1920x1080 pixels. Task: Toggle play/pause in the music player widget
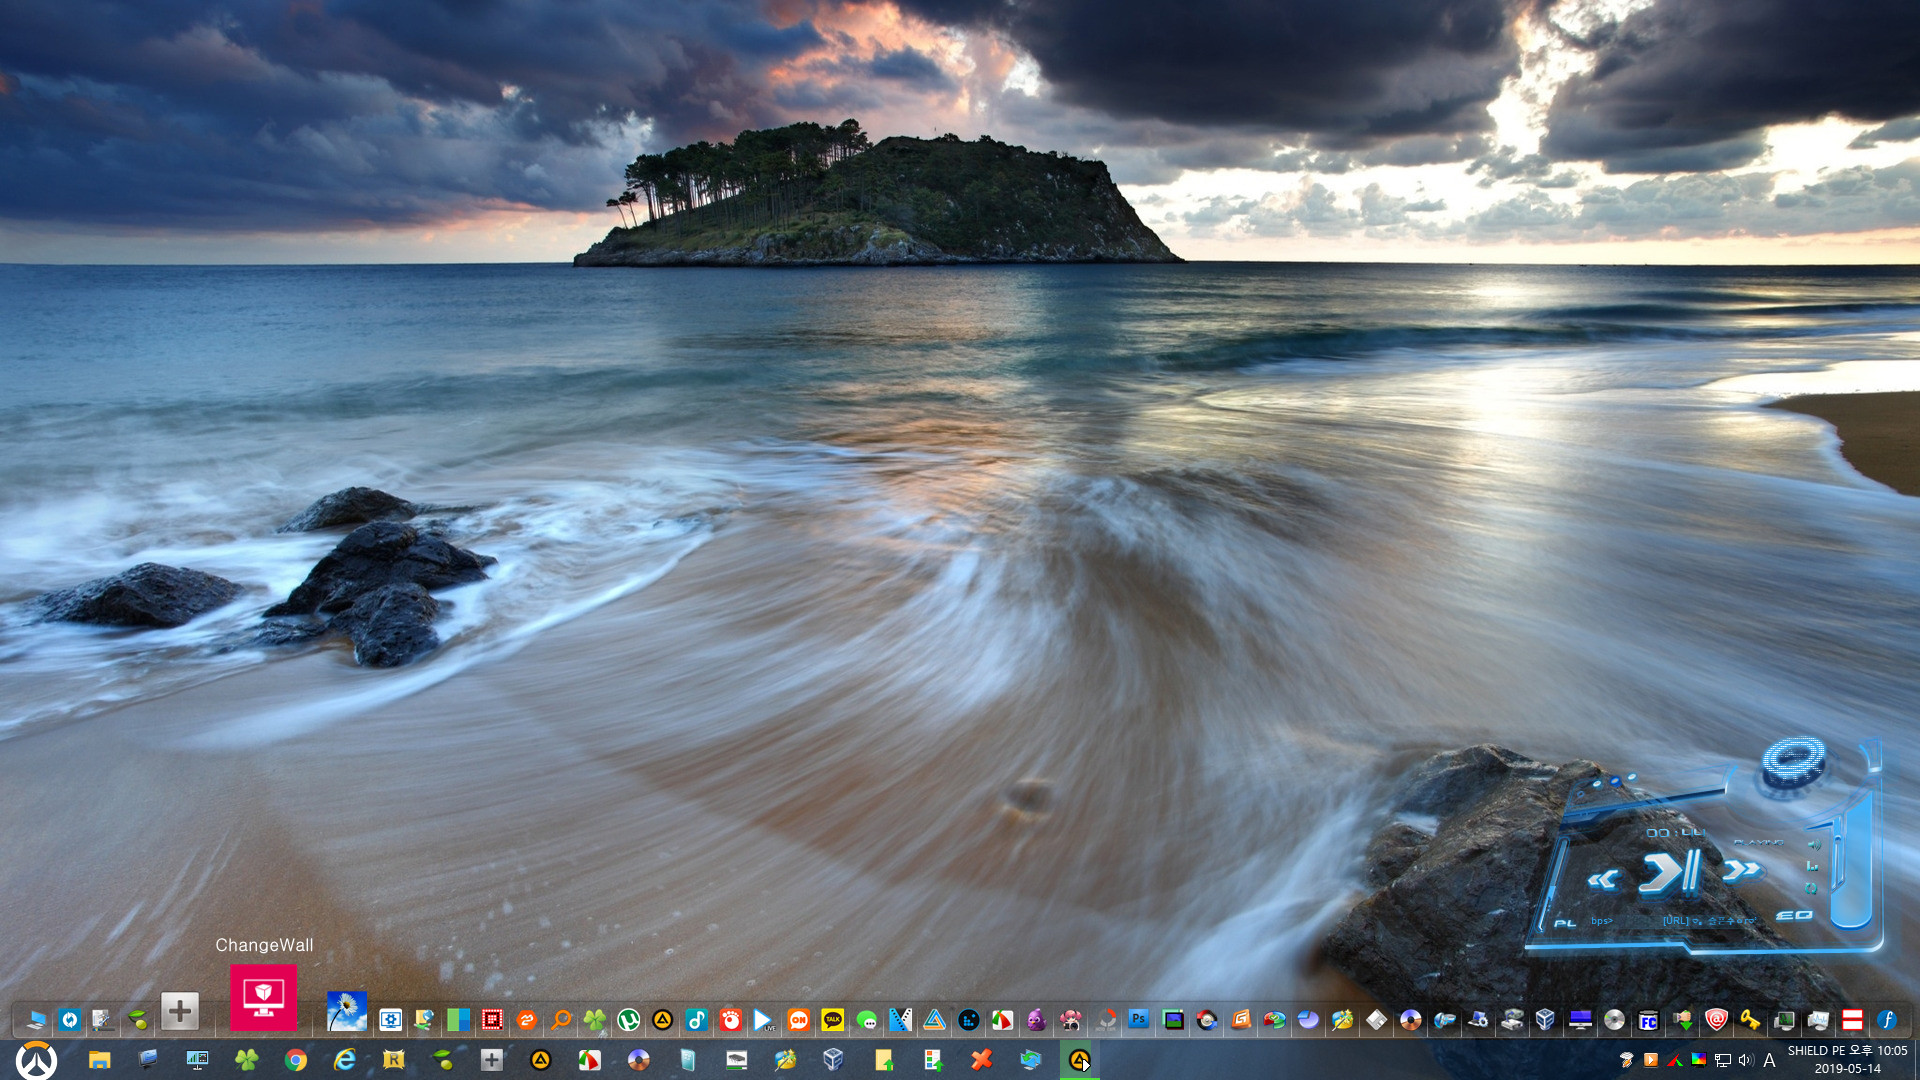click(1670, 872)
